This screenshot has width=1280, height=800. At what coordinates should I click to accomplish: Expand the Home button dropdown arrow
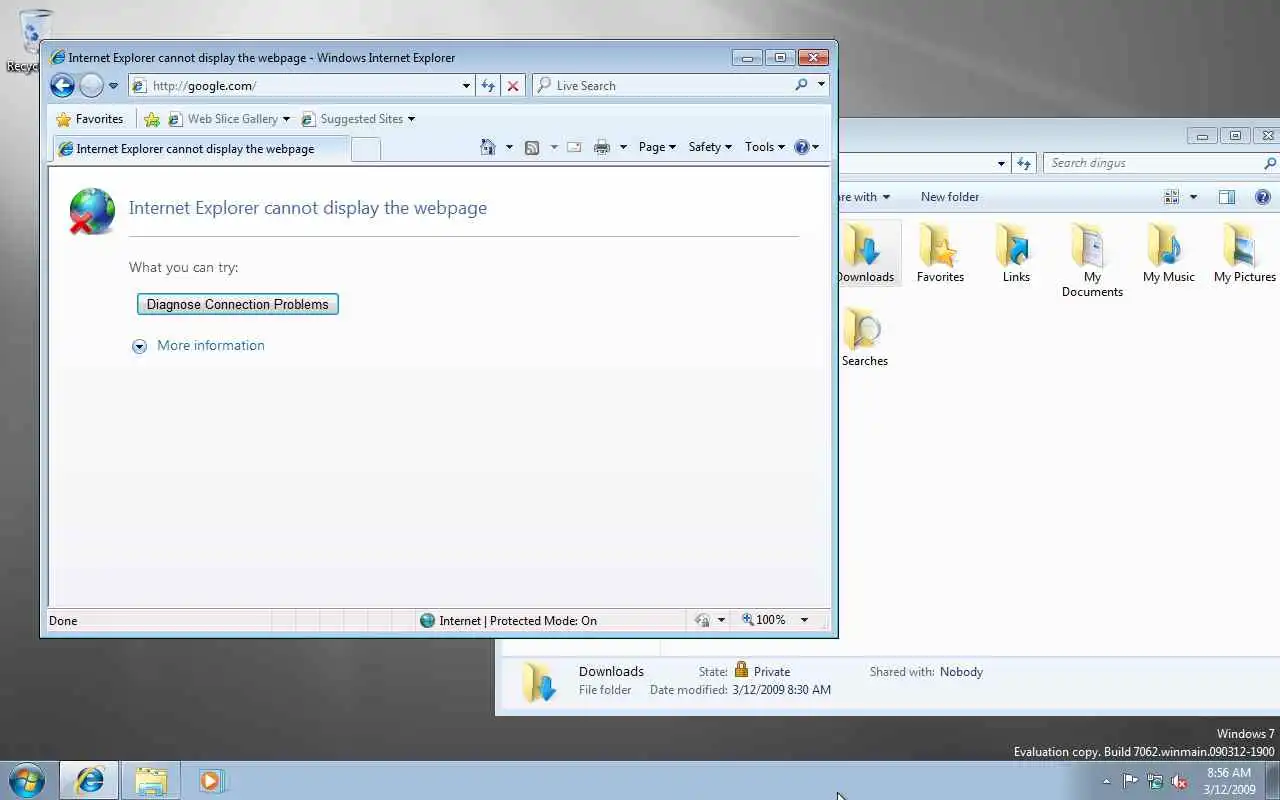509,147
